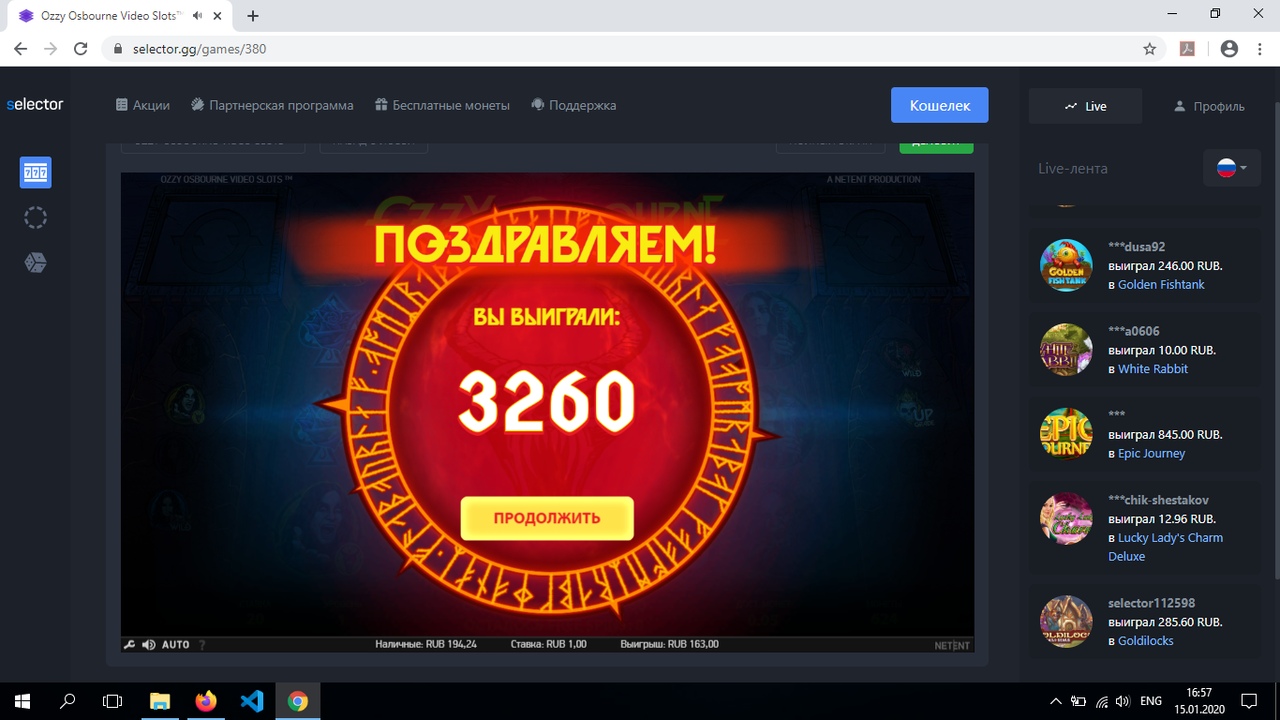Open the Кошелек wallet
The image size is (1280, 720).
click(940, 105)
